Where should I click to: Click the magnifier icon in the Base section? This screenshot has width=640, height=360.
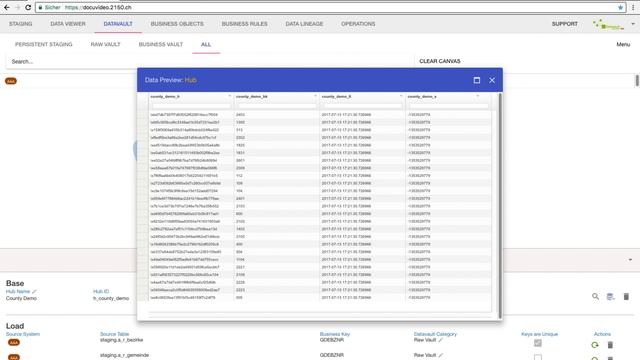point(596,296)
